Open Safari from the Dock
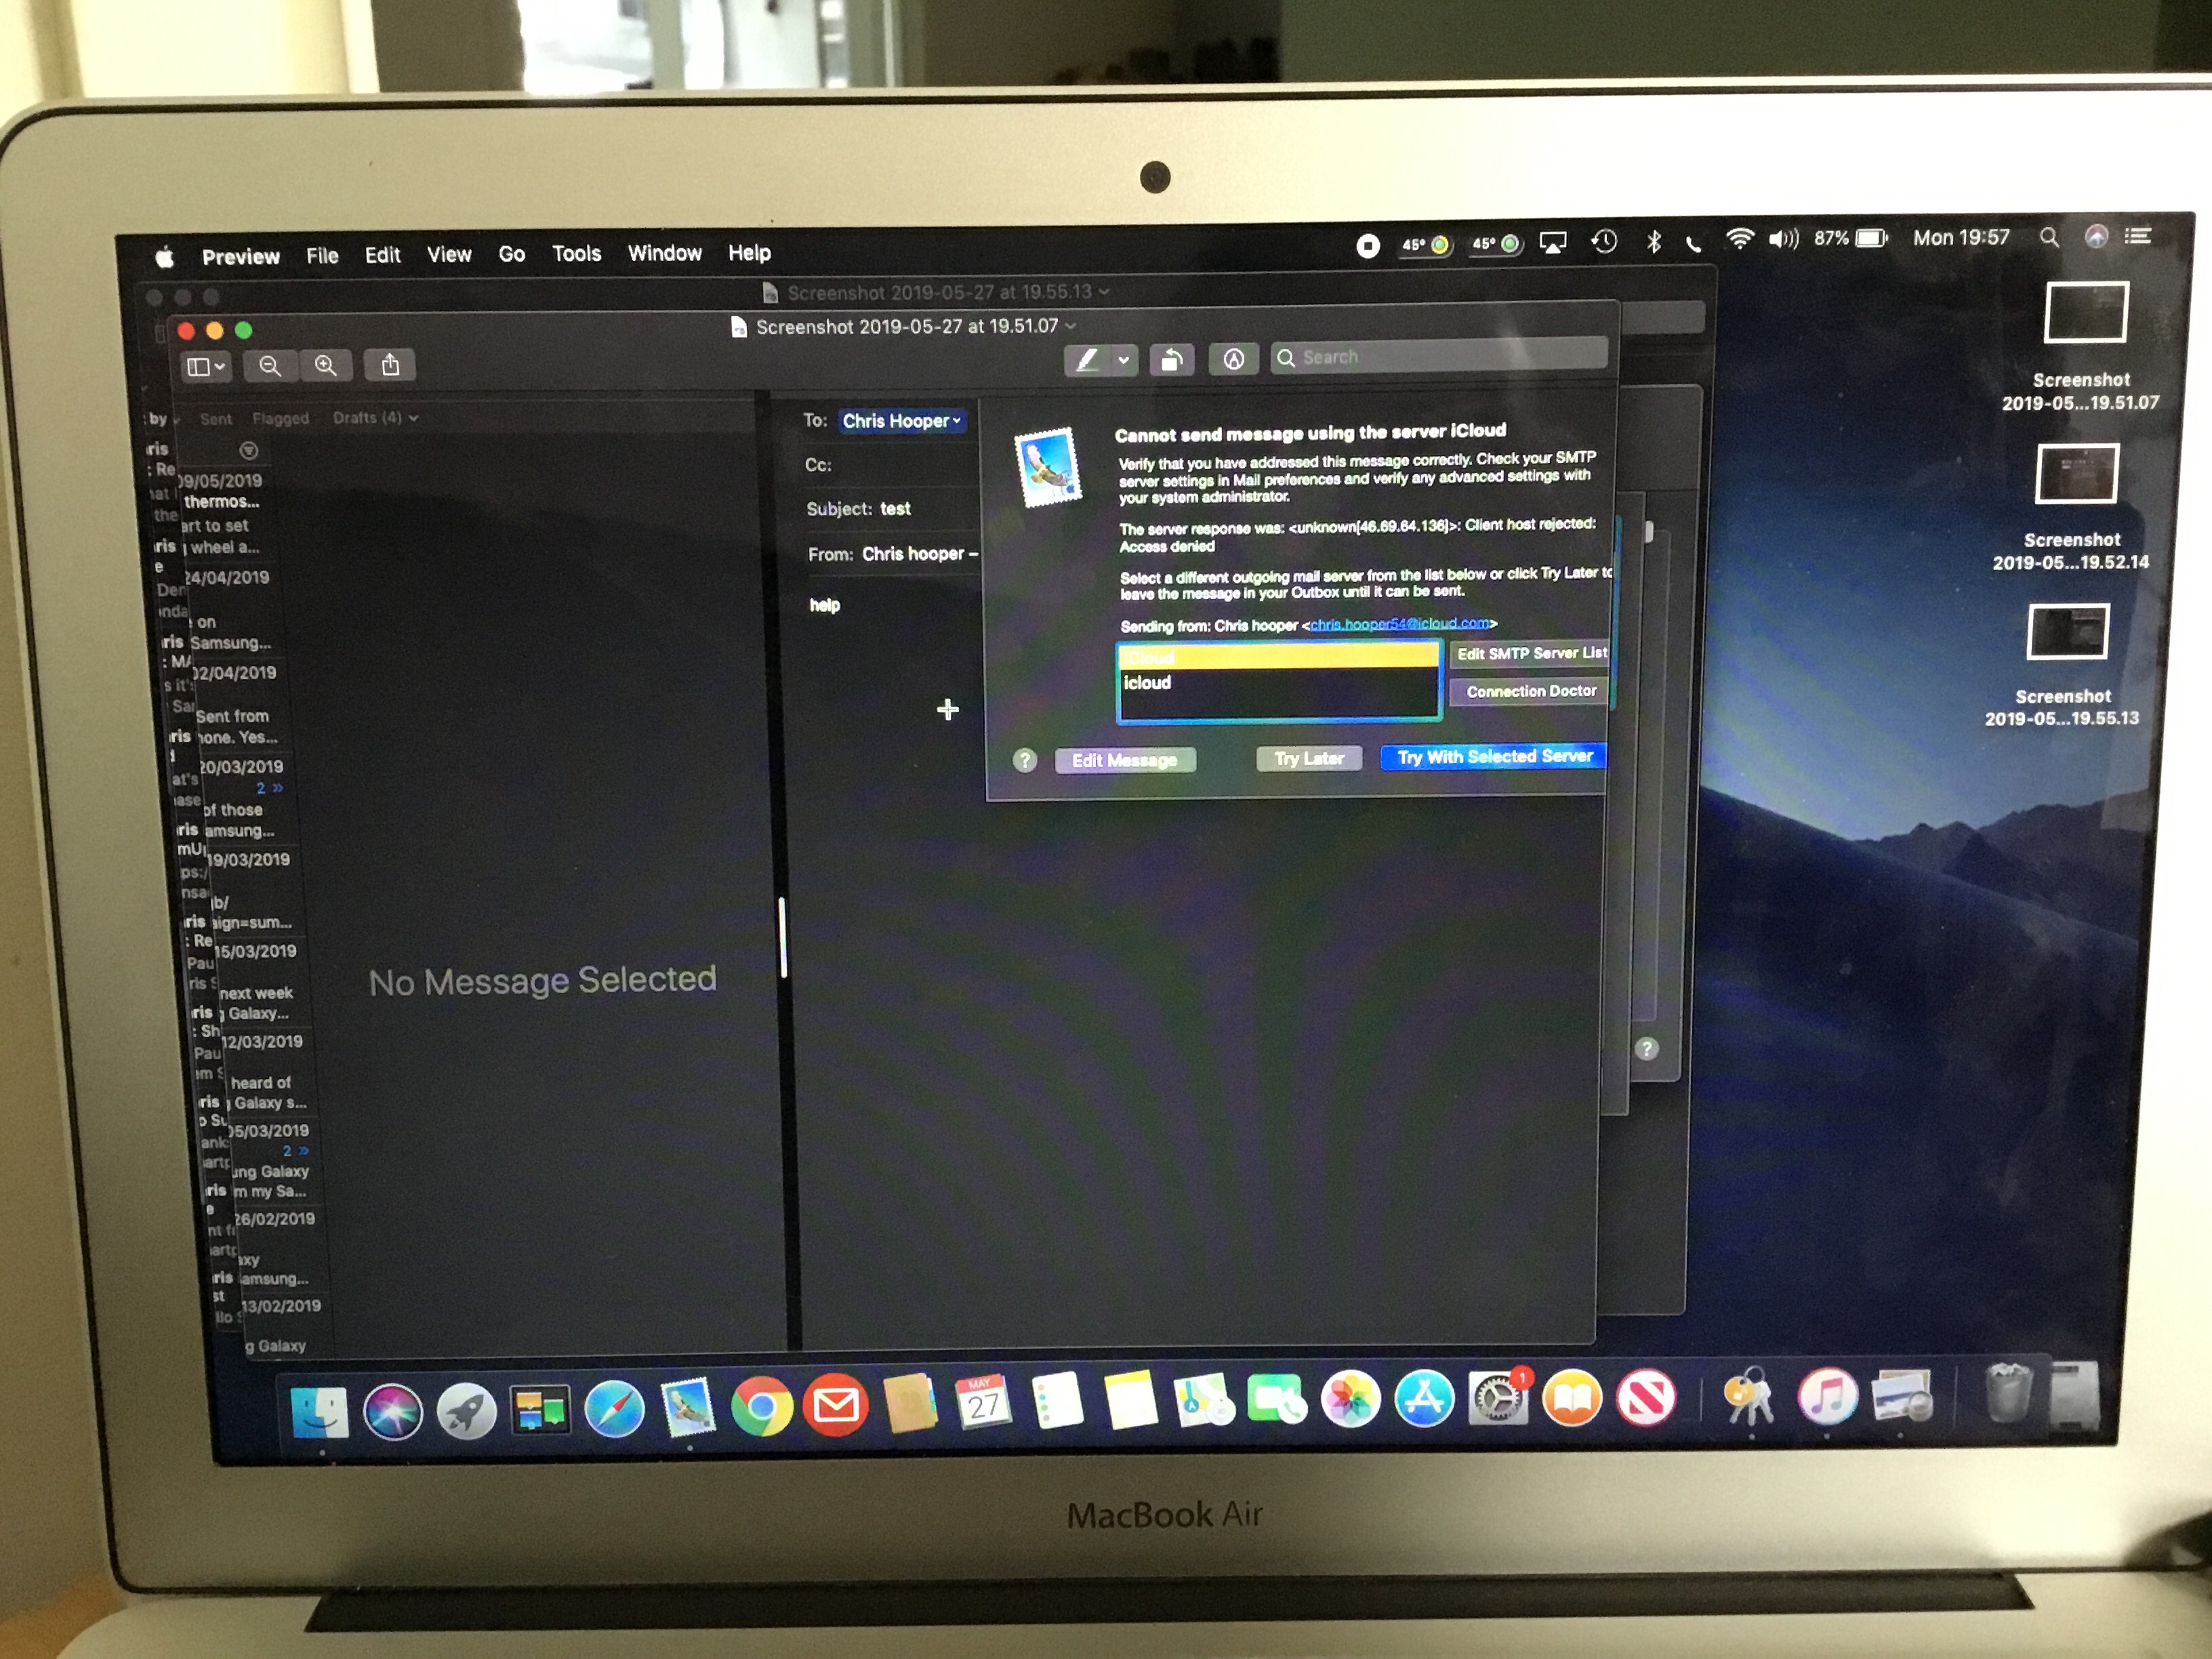Viewport: 2212px width, 1659px height. point(614,1409)
